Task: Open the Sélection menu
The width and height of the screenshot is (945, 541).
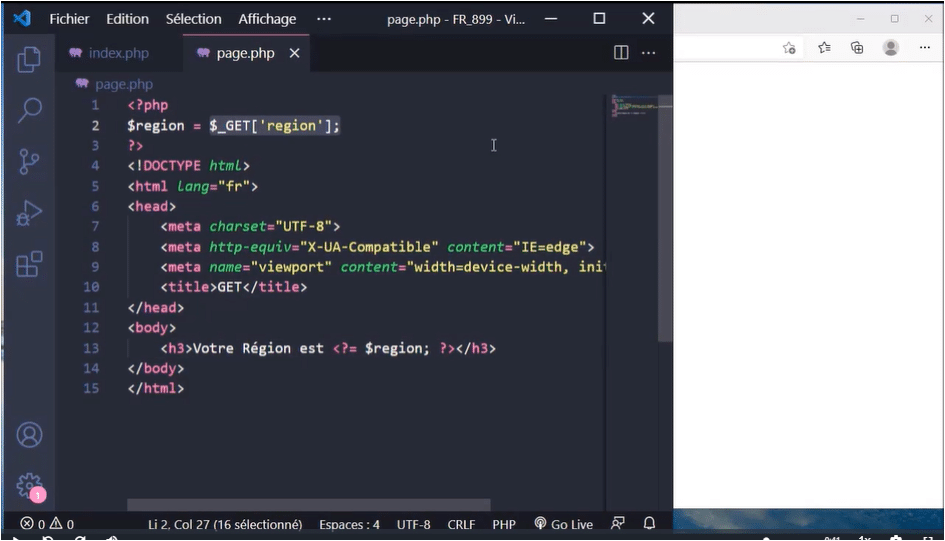Action: point(193,19)
